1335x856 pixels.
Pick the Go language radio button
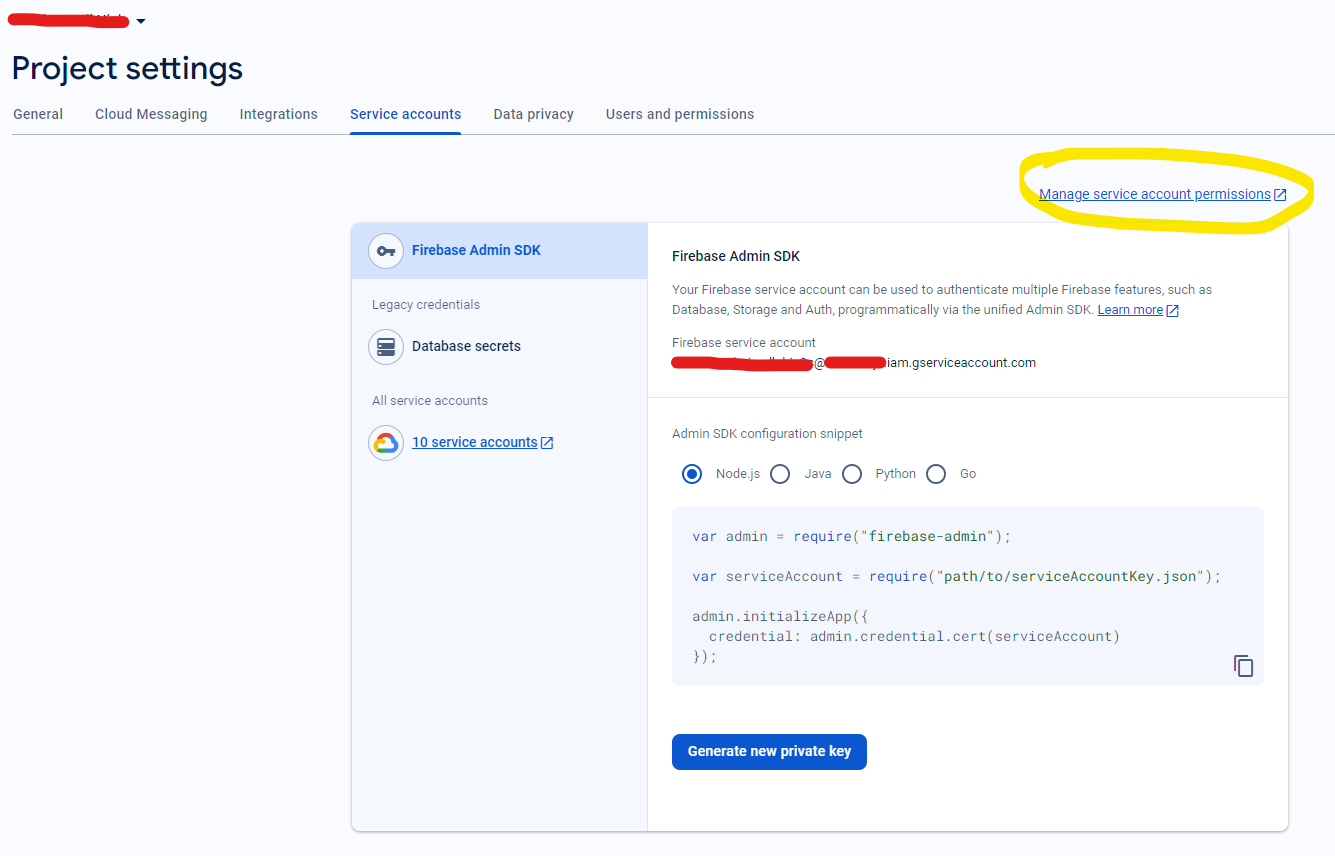(936, 474)
